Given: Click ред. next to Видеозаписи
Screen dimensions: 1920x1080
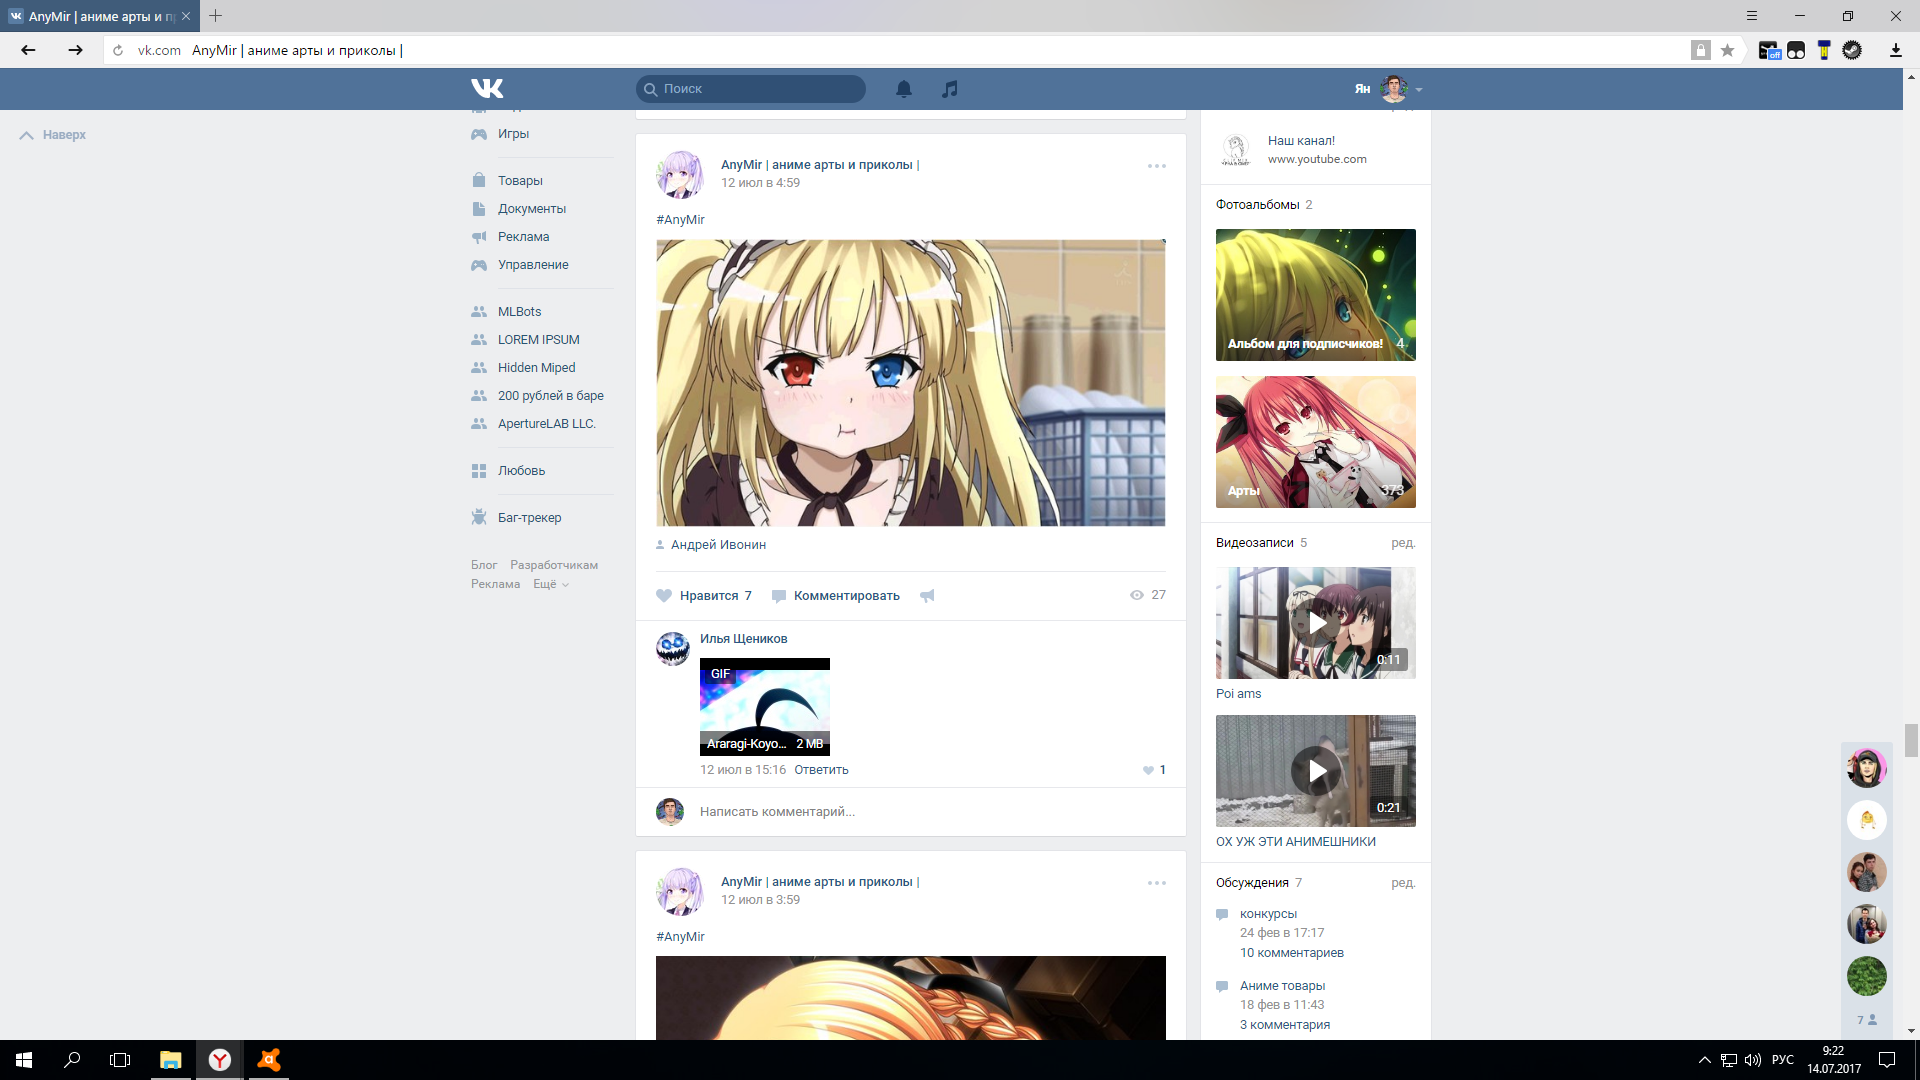Looking at the screenshot, I should pyautogui.click(x=1403, y=543).
